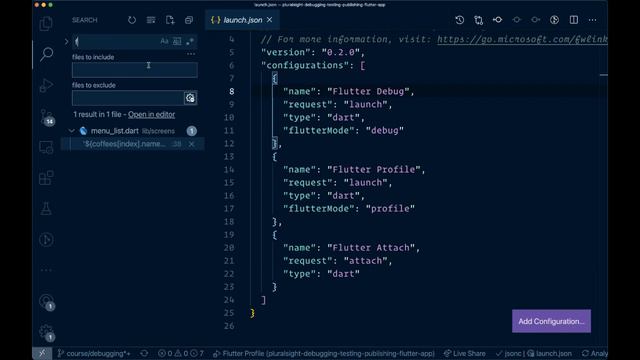Show additional views via the activity bar ellipsis
Viewport: 640px width, 360px height.
(x=46, y=270)
